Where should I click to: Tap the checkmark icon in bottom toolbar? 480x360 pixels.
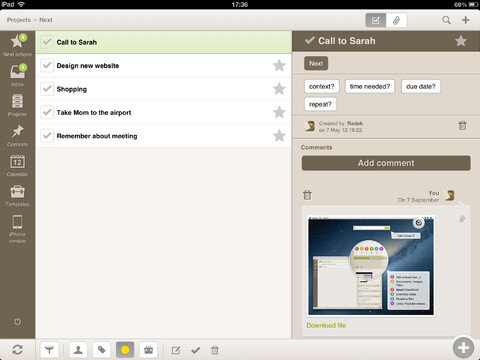195,350
